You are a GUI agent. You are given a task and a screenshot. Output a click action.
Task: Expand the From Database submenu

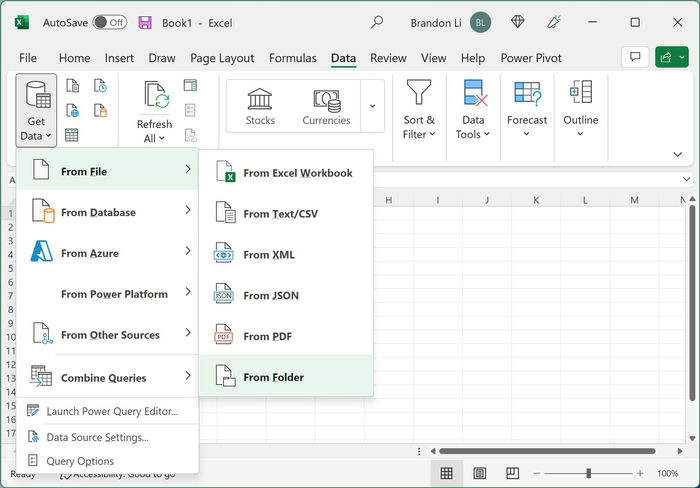(x=107, y=211)
